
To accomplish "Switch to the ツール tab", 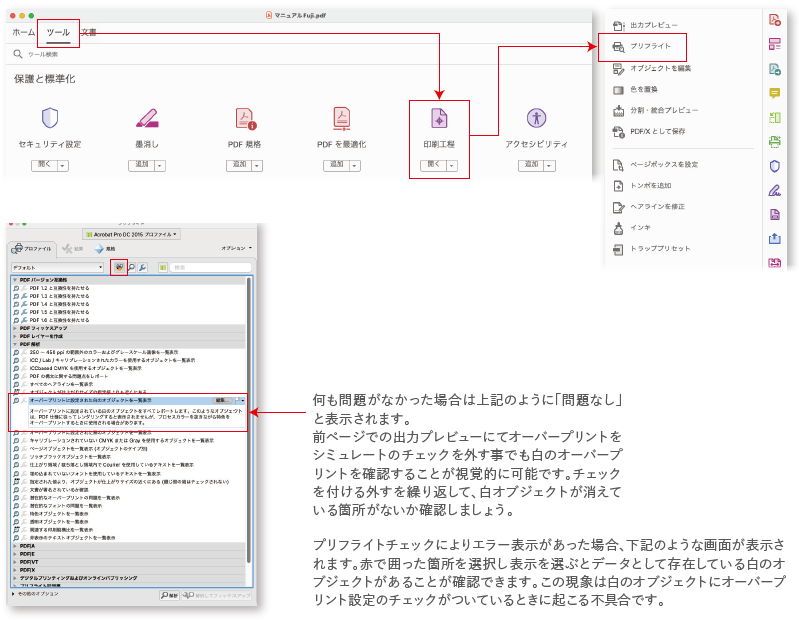I will [58, 33].
